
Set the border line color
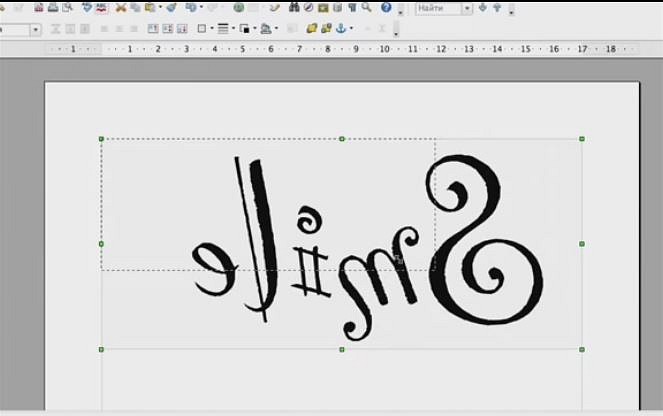(x=244, y=29)
